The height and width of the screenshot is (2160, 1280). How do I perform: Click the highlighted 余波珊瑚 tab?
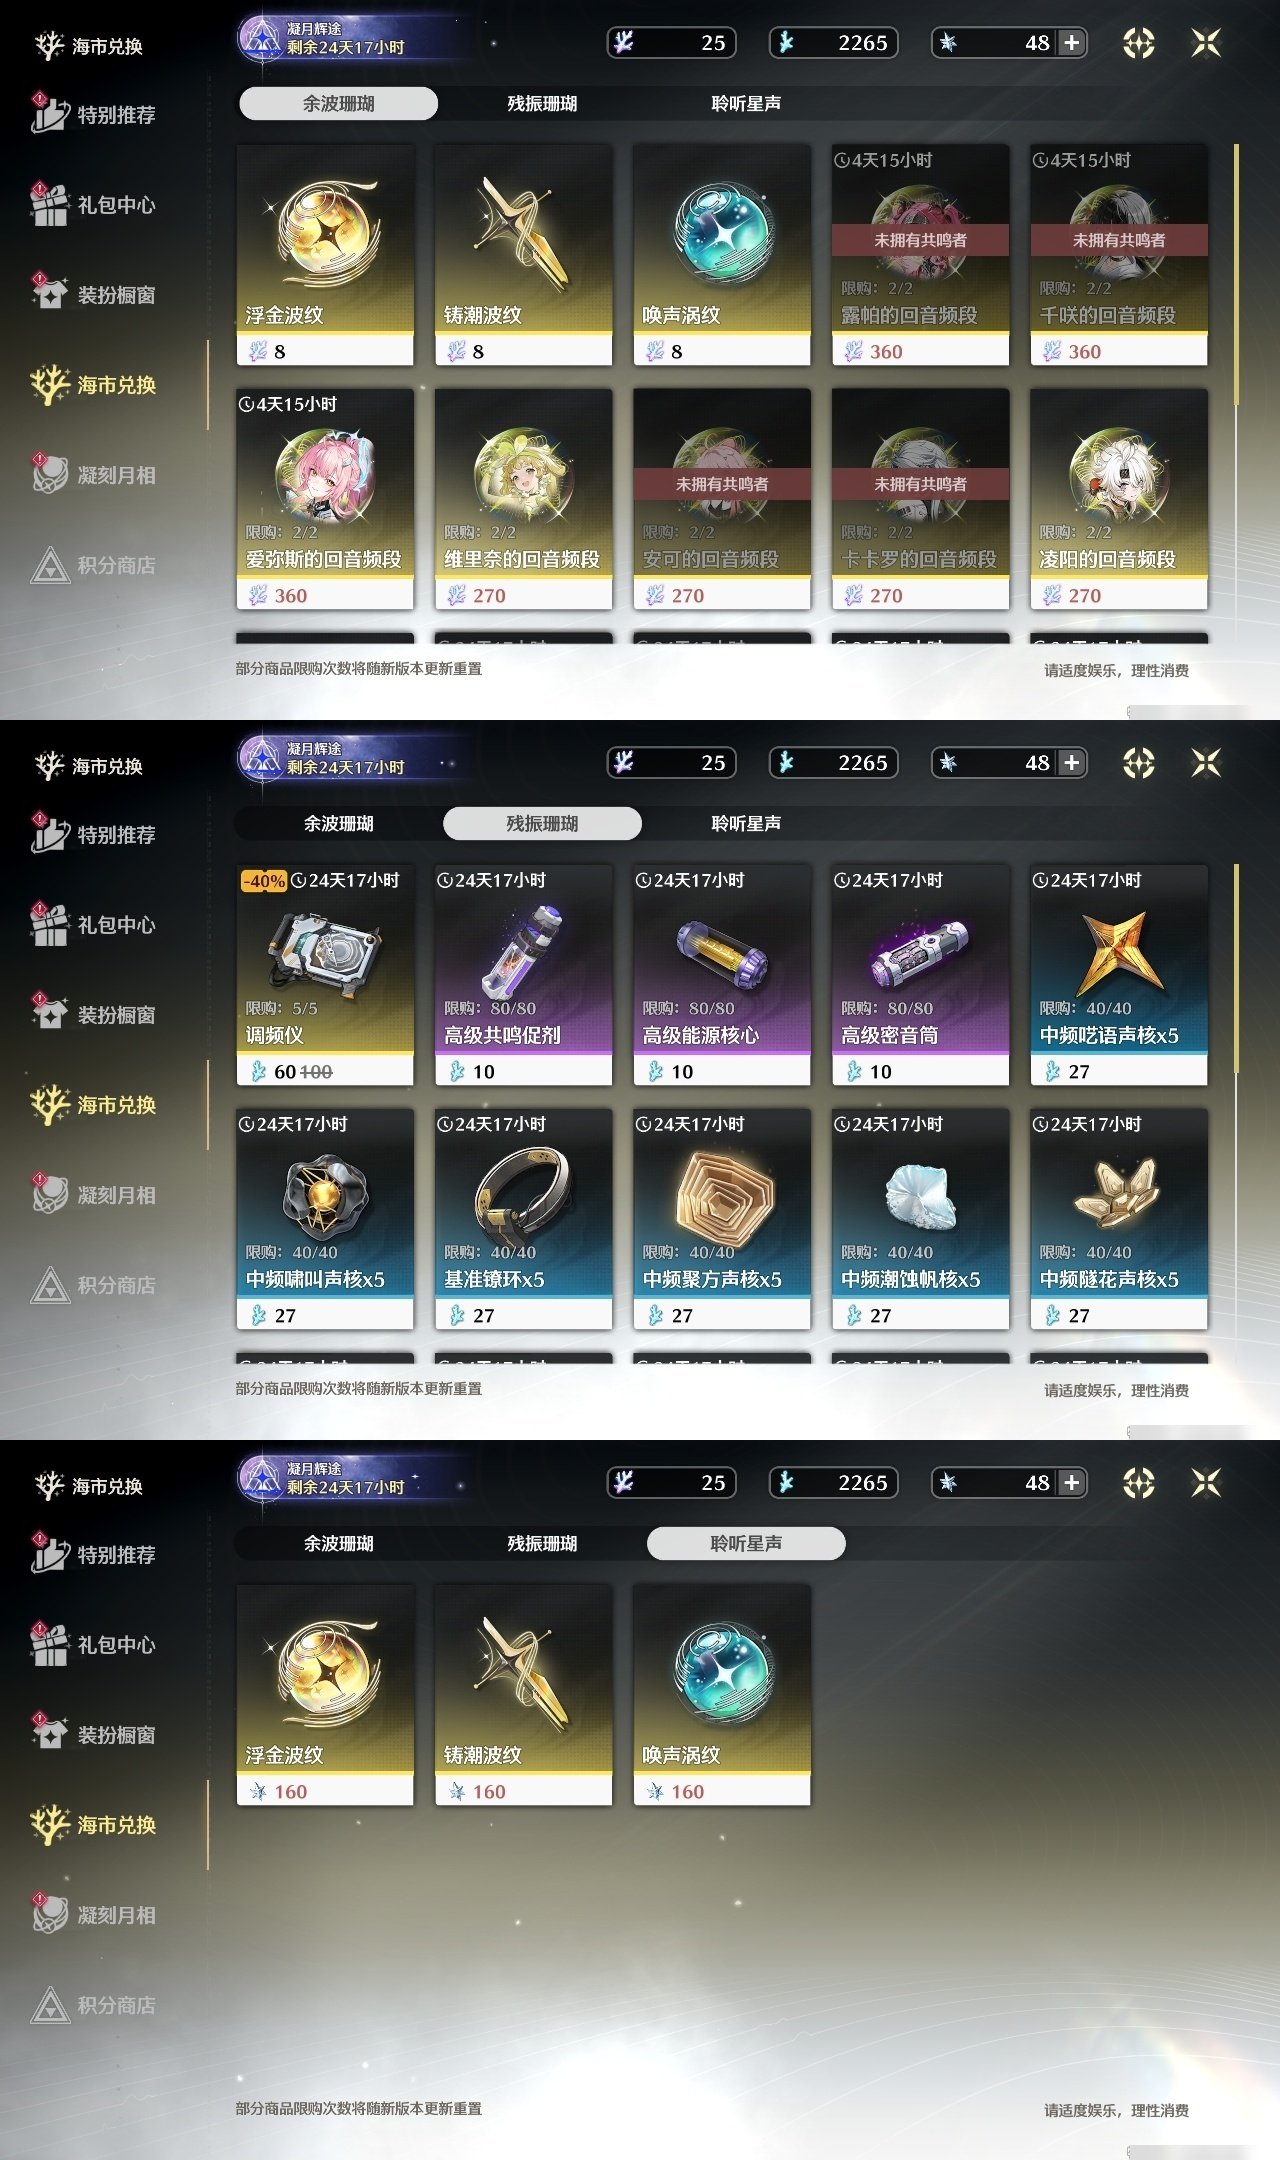pos(339,103)
